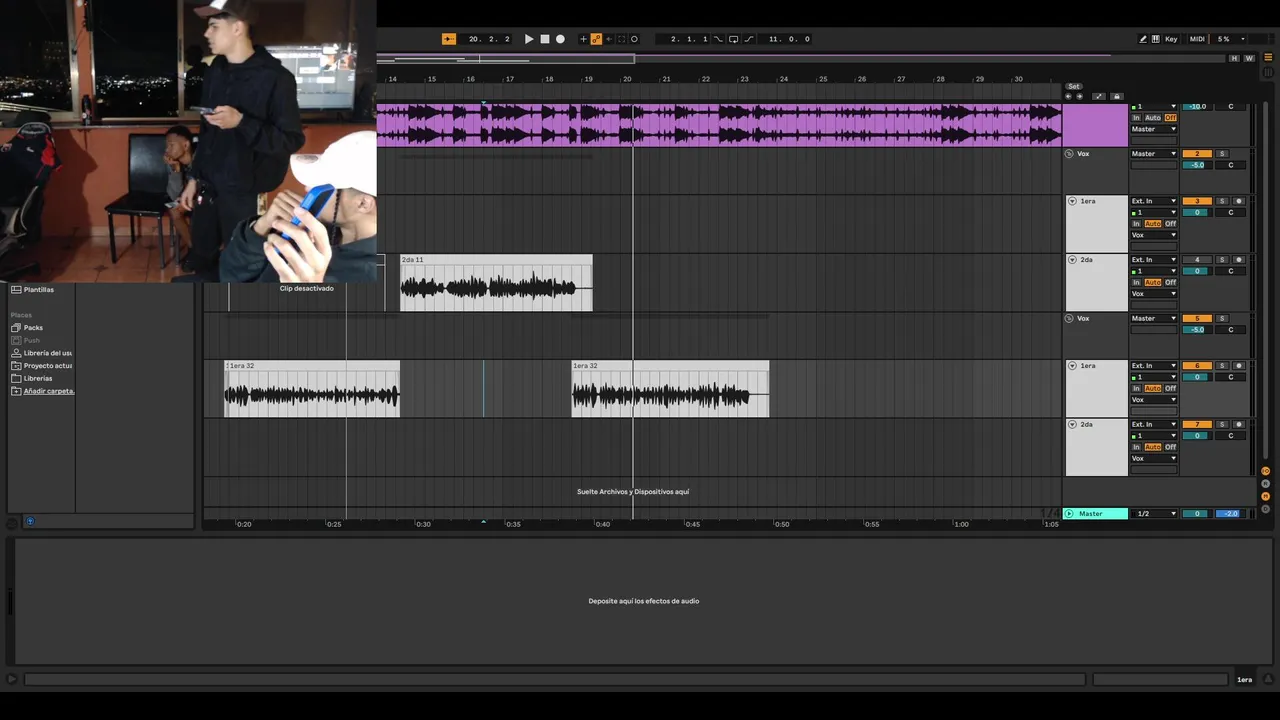Click track 1 volume slider showing -10.0
The image size is (1280, 720).
(1197, 106)
